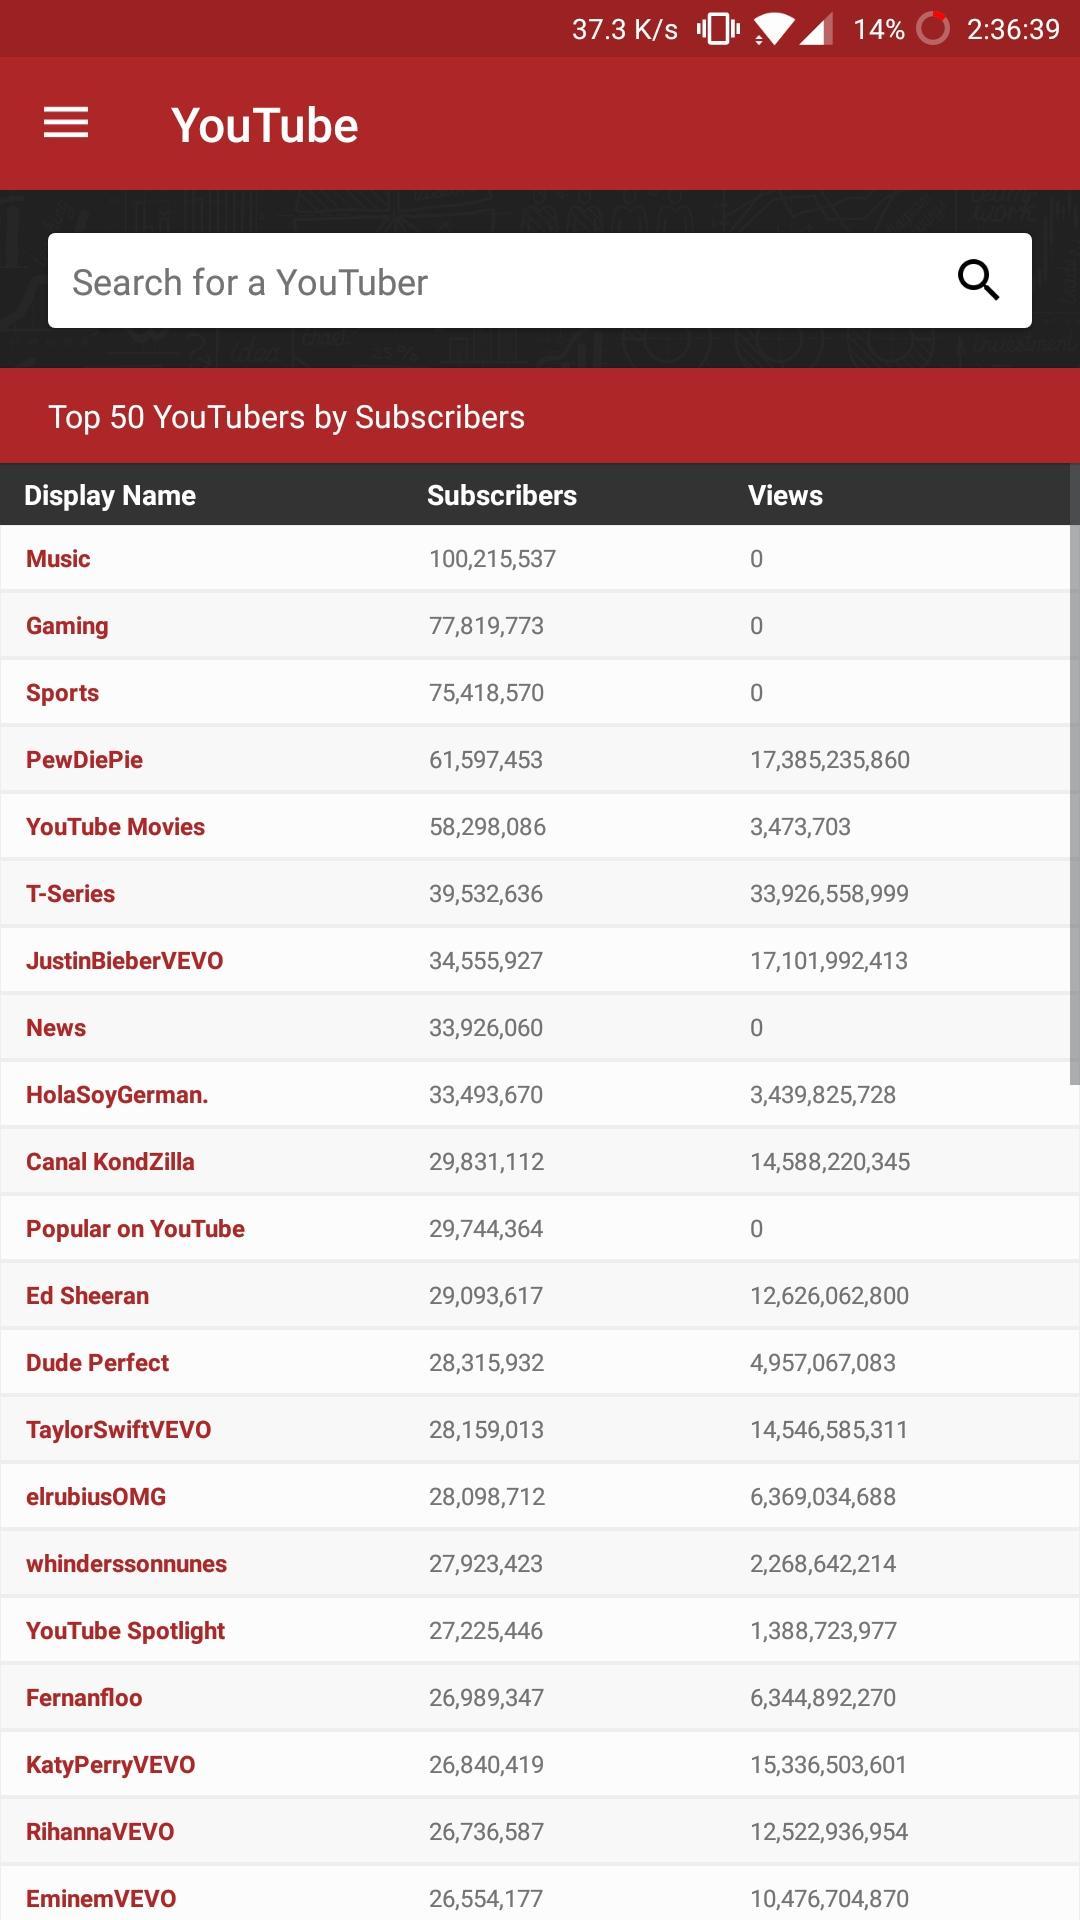The image size is (1080, 1920).
Task: Open HolaSoyGerman. channel link
Action: [x=117, y=1095]
